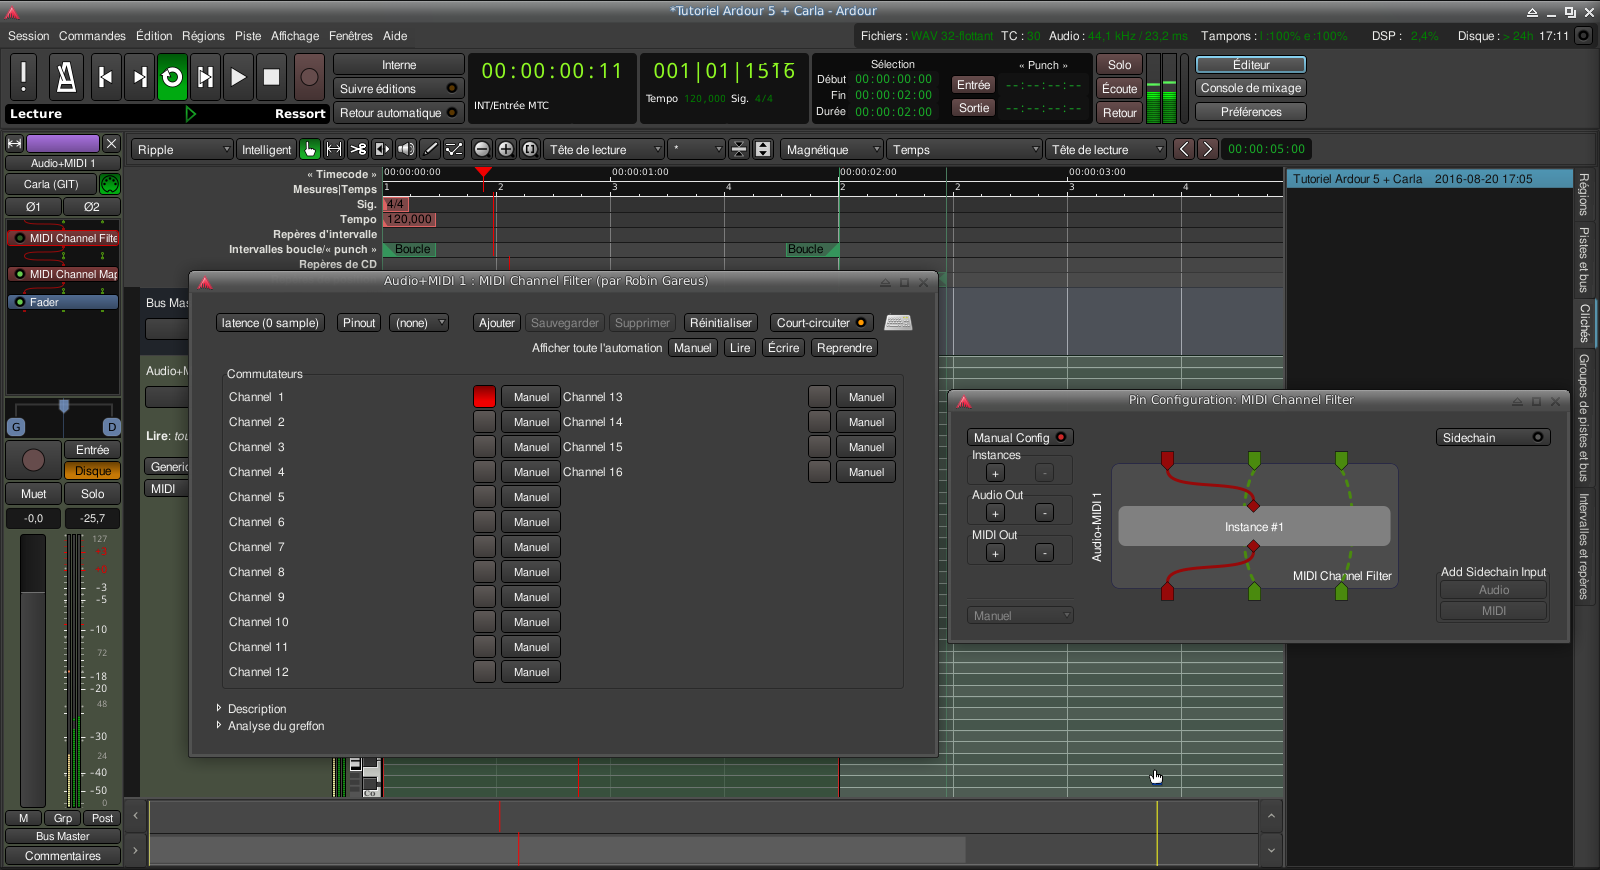Select the Cut (scissors) edit tool
1600x870 pixels.
358,149
